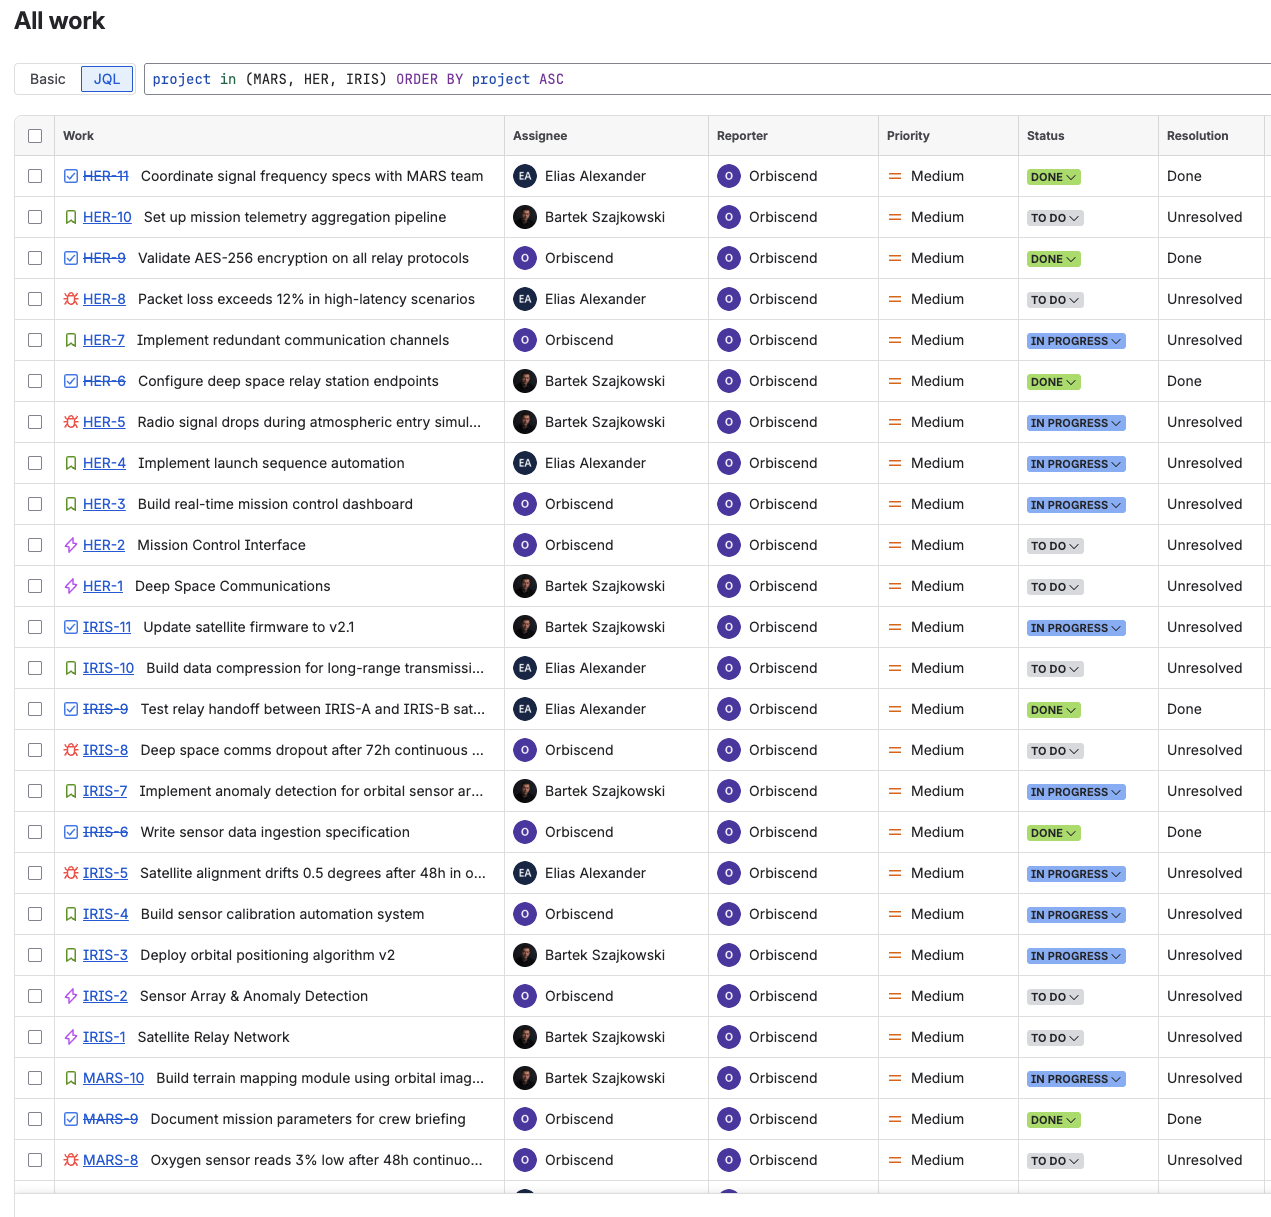Click Bartek Szajkowski's avatar in HER-10 row
The image size is (1271, 1217).
click(x=525, y=217)
